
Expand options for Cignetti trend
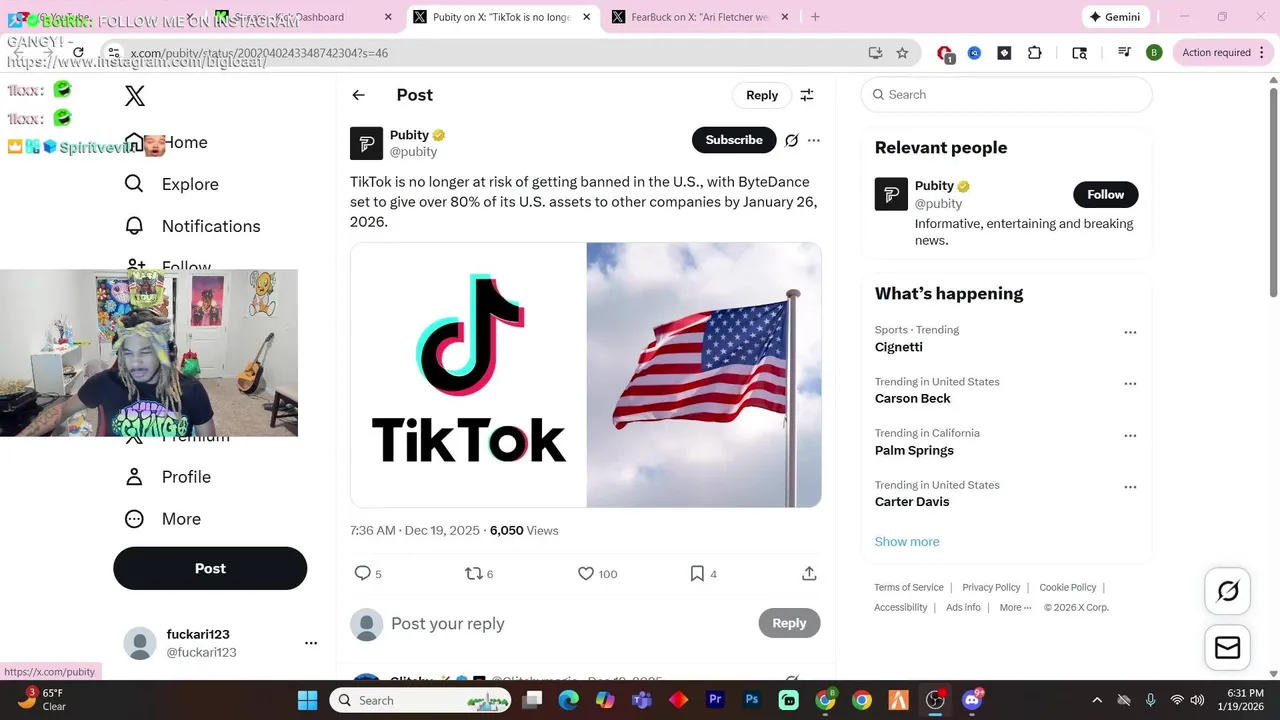tap(1130, 332)
